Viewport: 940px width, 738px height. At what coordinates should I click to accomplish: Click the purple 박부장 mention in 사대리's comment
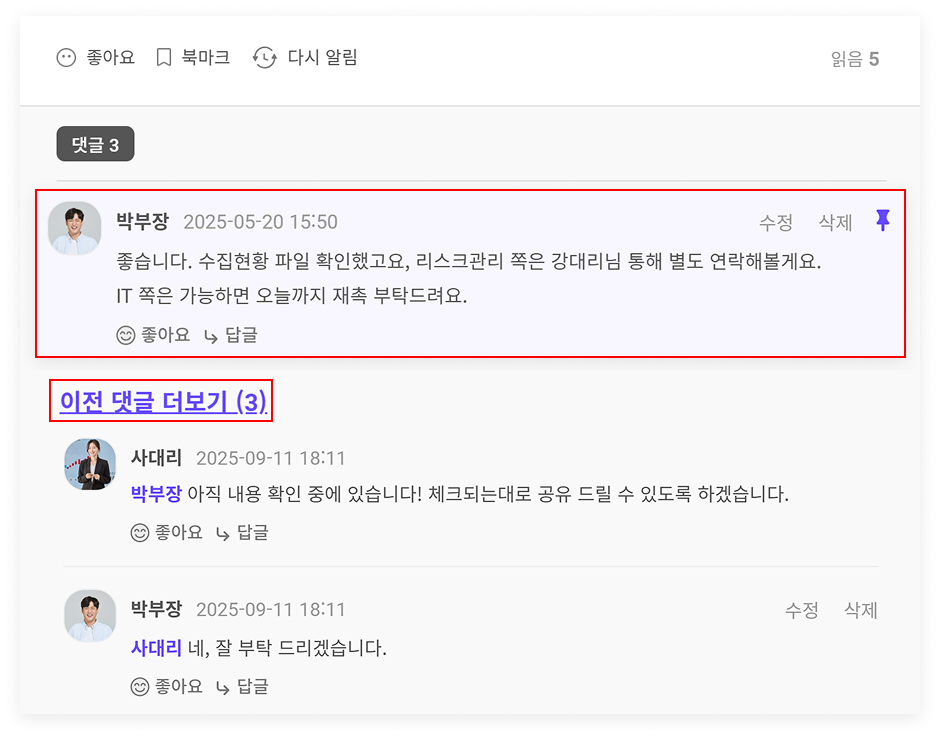click(156, 494)
